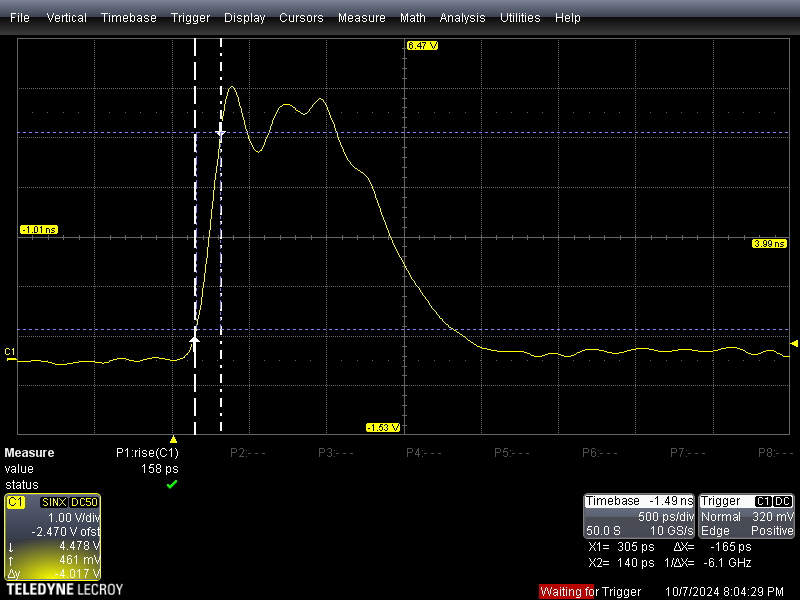Viewport: 800px width, 600px height.
Task: Select the P1 rise(C1) measurement
Action: (x=147, y=453)
